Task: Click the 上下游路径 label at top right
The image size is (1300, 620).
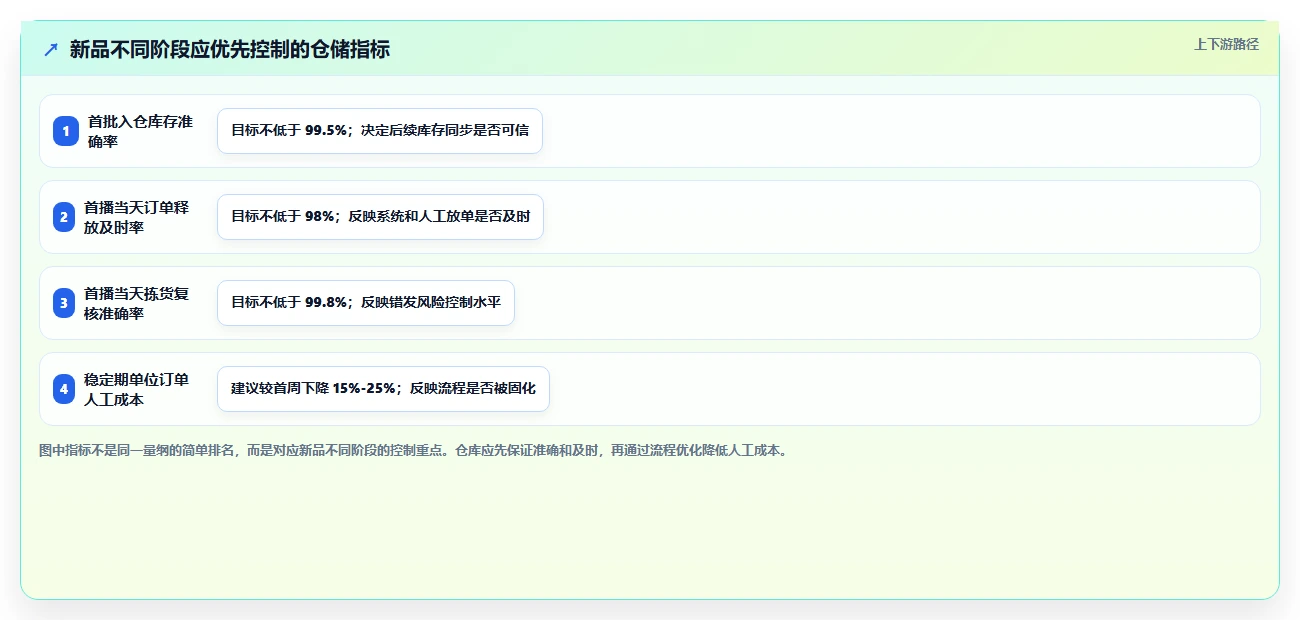Action: pos(1226,44)
